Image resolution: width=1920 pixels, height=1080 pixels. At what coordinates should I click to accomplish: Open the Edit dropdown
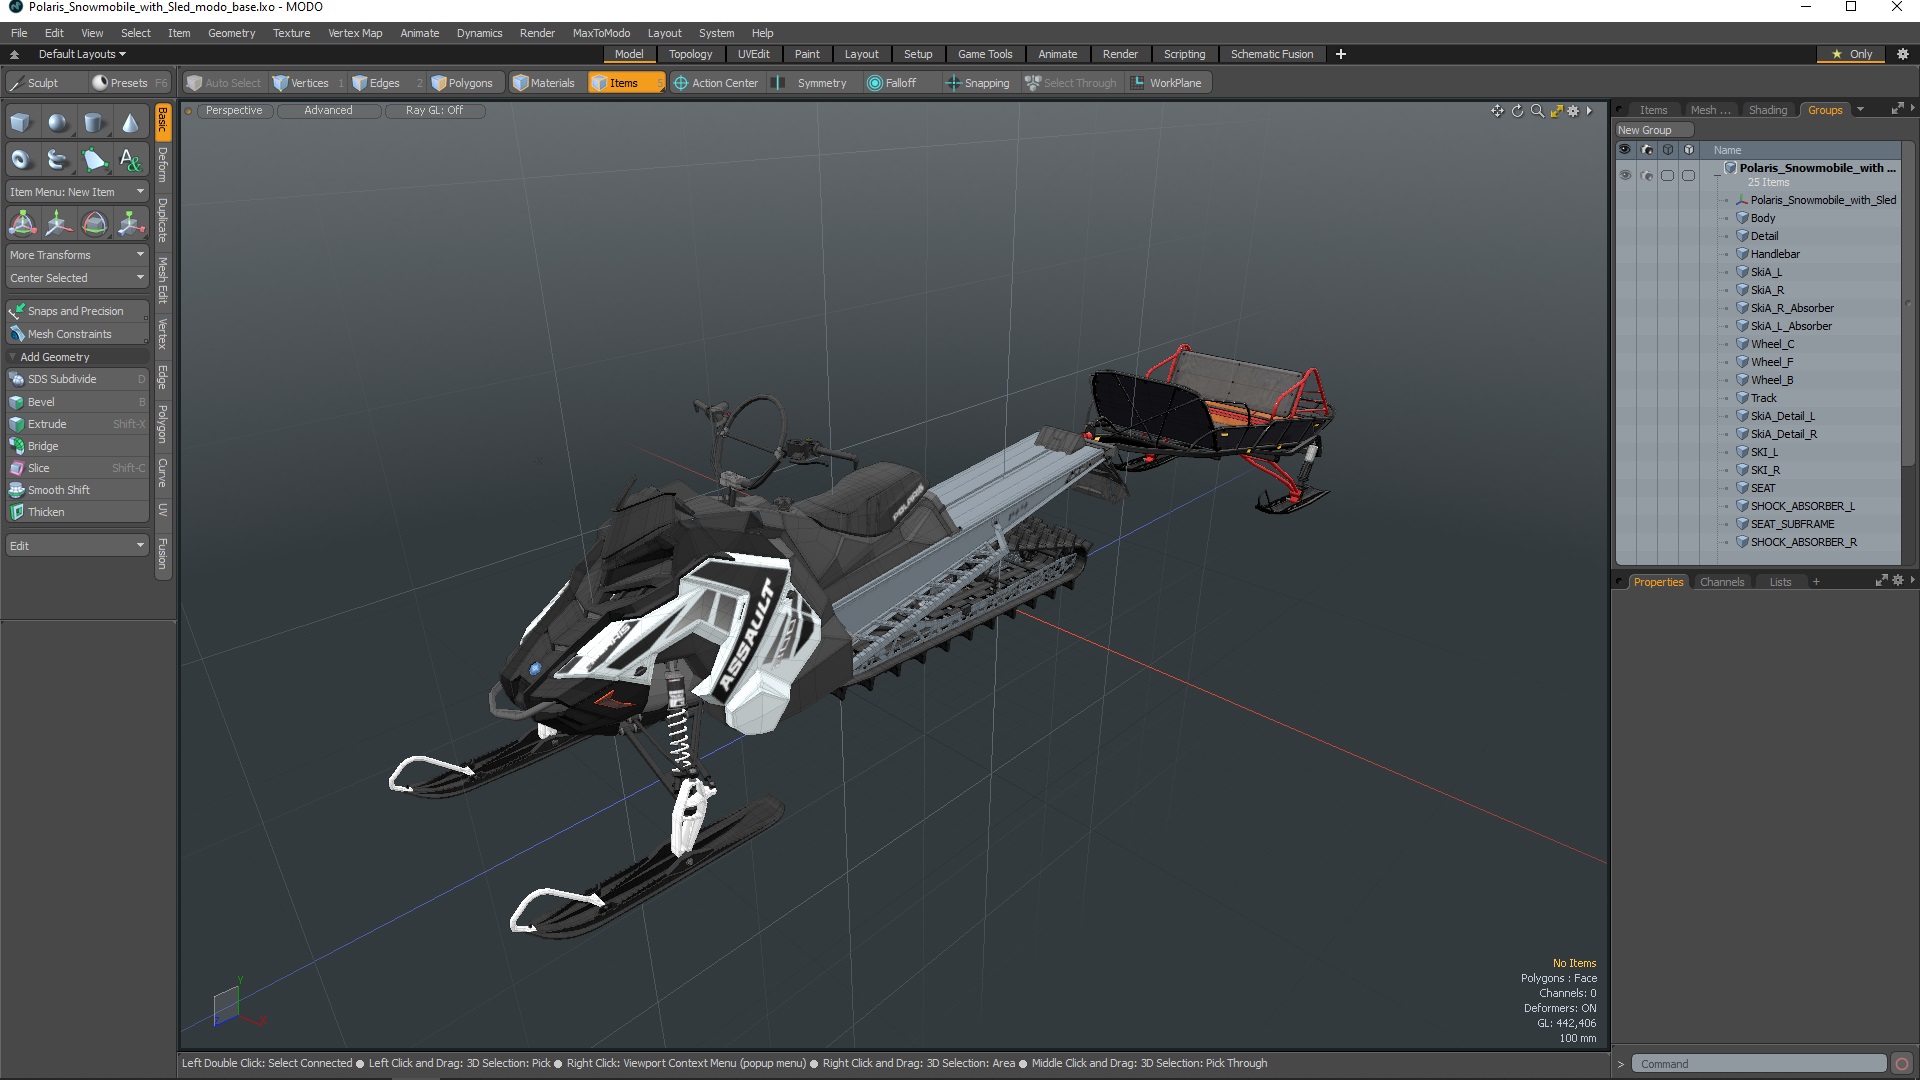pos(77,546)
